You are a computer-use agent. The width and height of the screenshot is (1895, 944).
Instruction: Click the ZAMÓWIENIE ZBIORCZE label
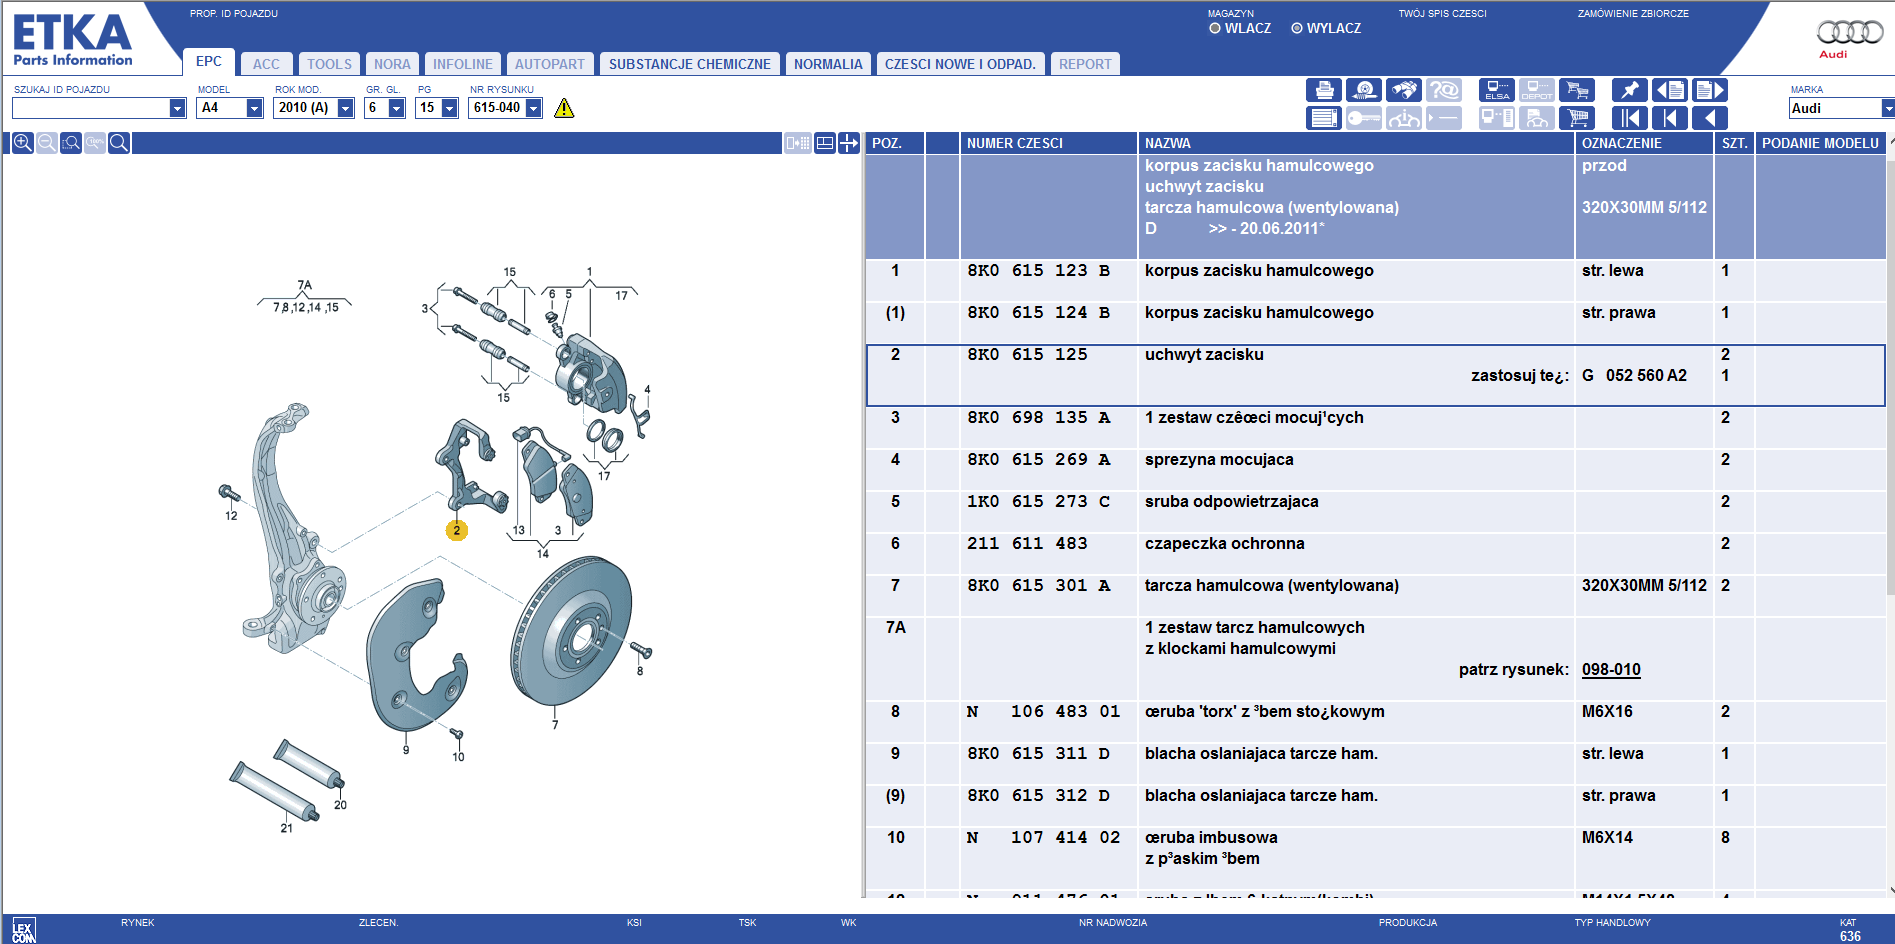point(1633,14)
